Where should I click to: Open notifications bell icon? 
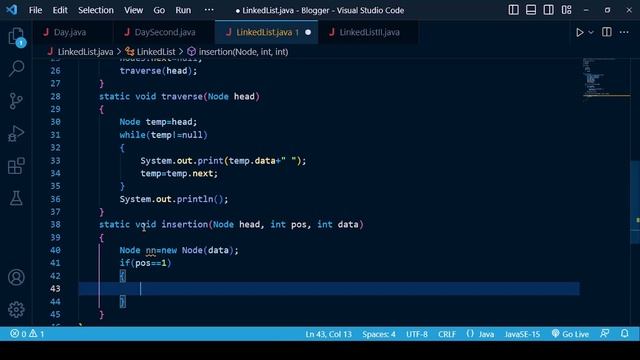coord(625,334)
